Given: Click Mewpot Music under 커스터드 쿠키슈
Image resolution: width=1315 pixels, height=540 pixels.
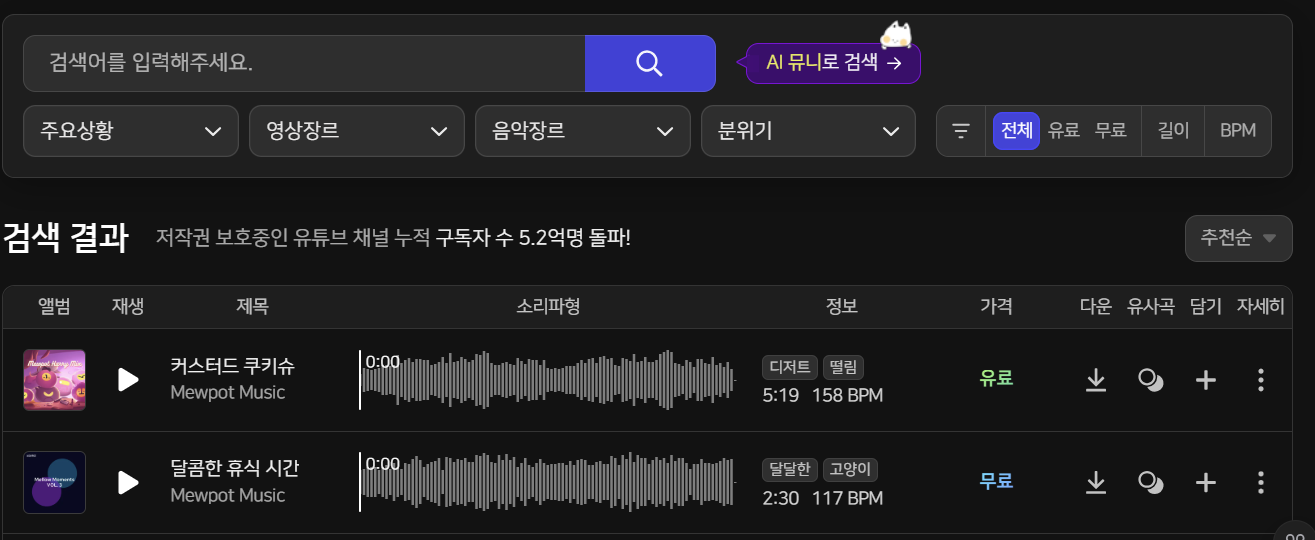Looking at the screenshot, I should (x=228, y=393).
